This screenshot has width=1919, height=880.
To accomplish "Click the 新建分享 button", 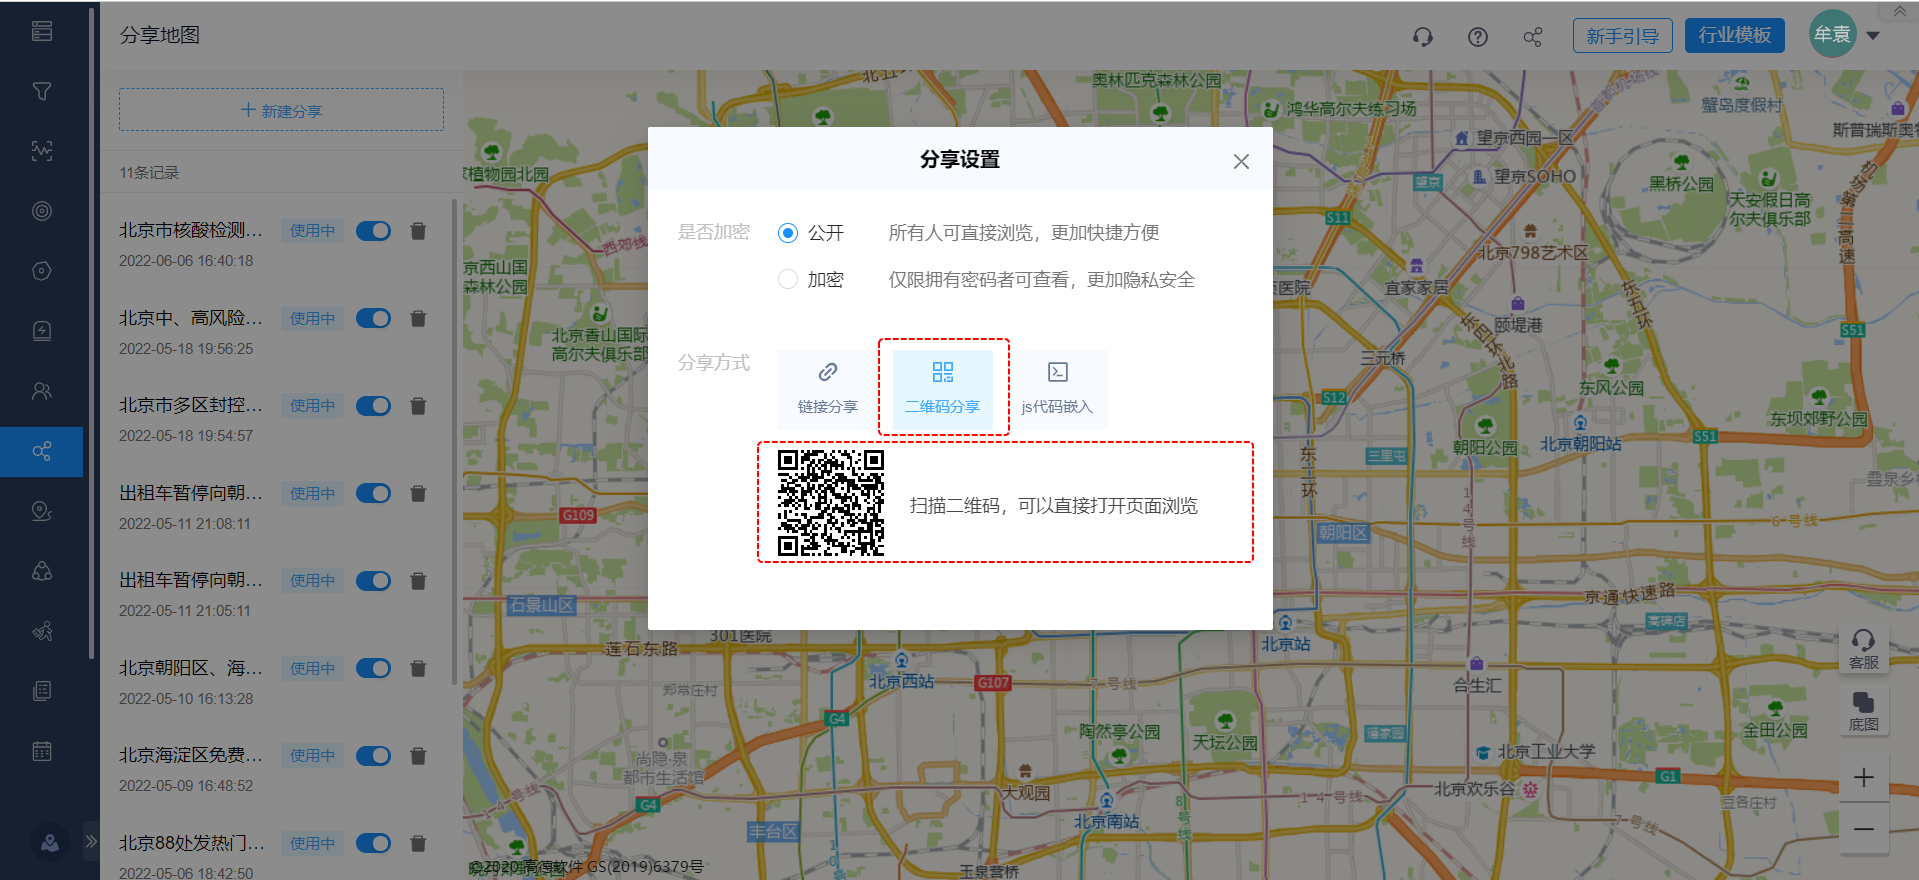I will pos(281,110).
